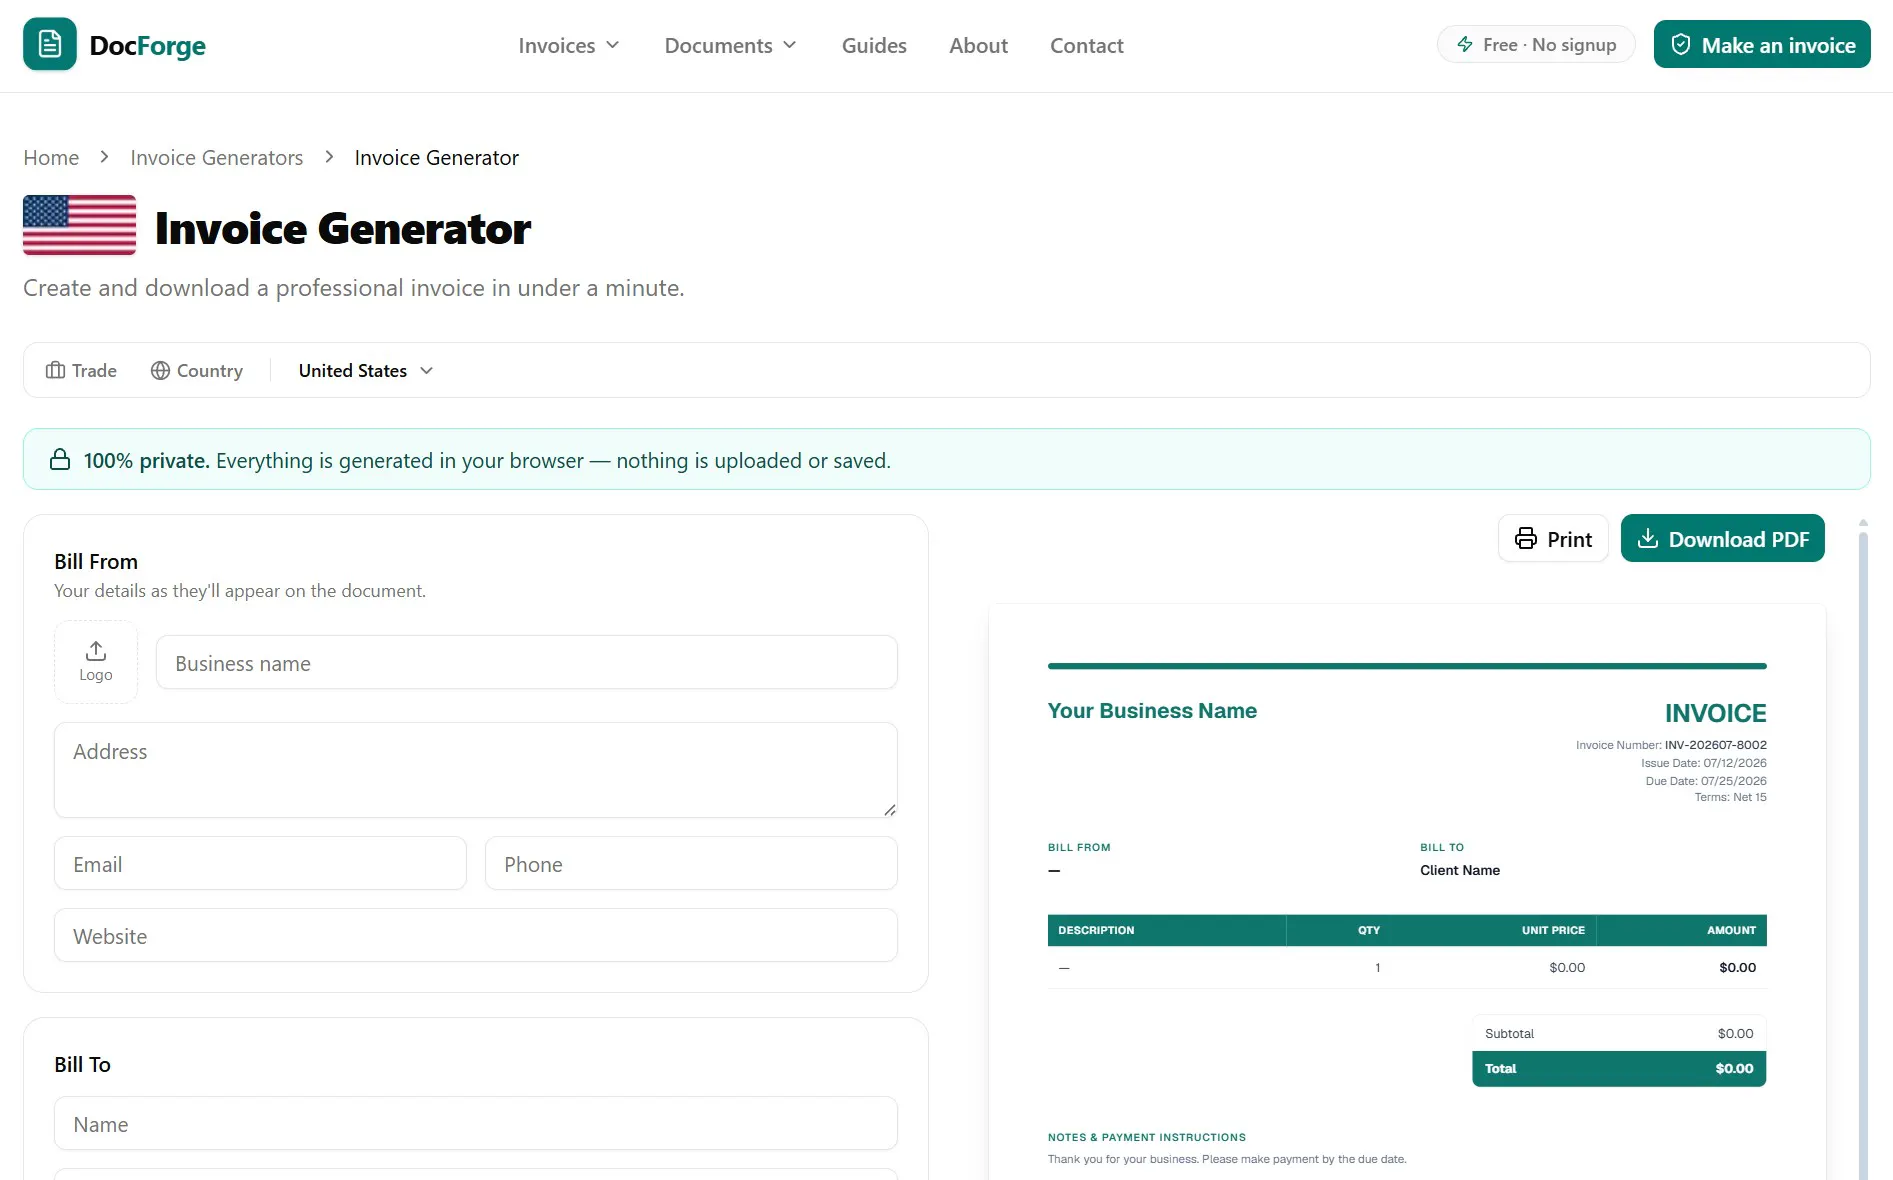Click the Print button

point(1553,538)
